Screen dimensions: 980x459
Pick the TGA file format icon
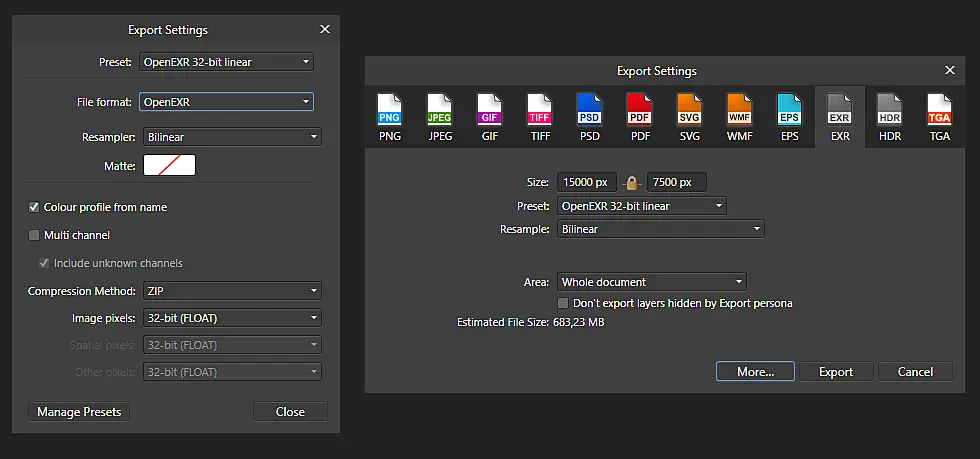pyautogui.click(x=939, y=110)
